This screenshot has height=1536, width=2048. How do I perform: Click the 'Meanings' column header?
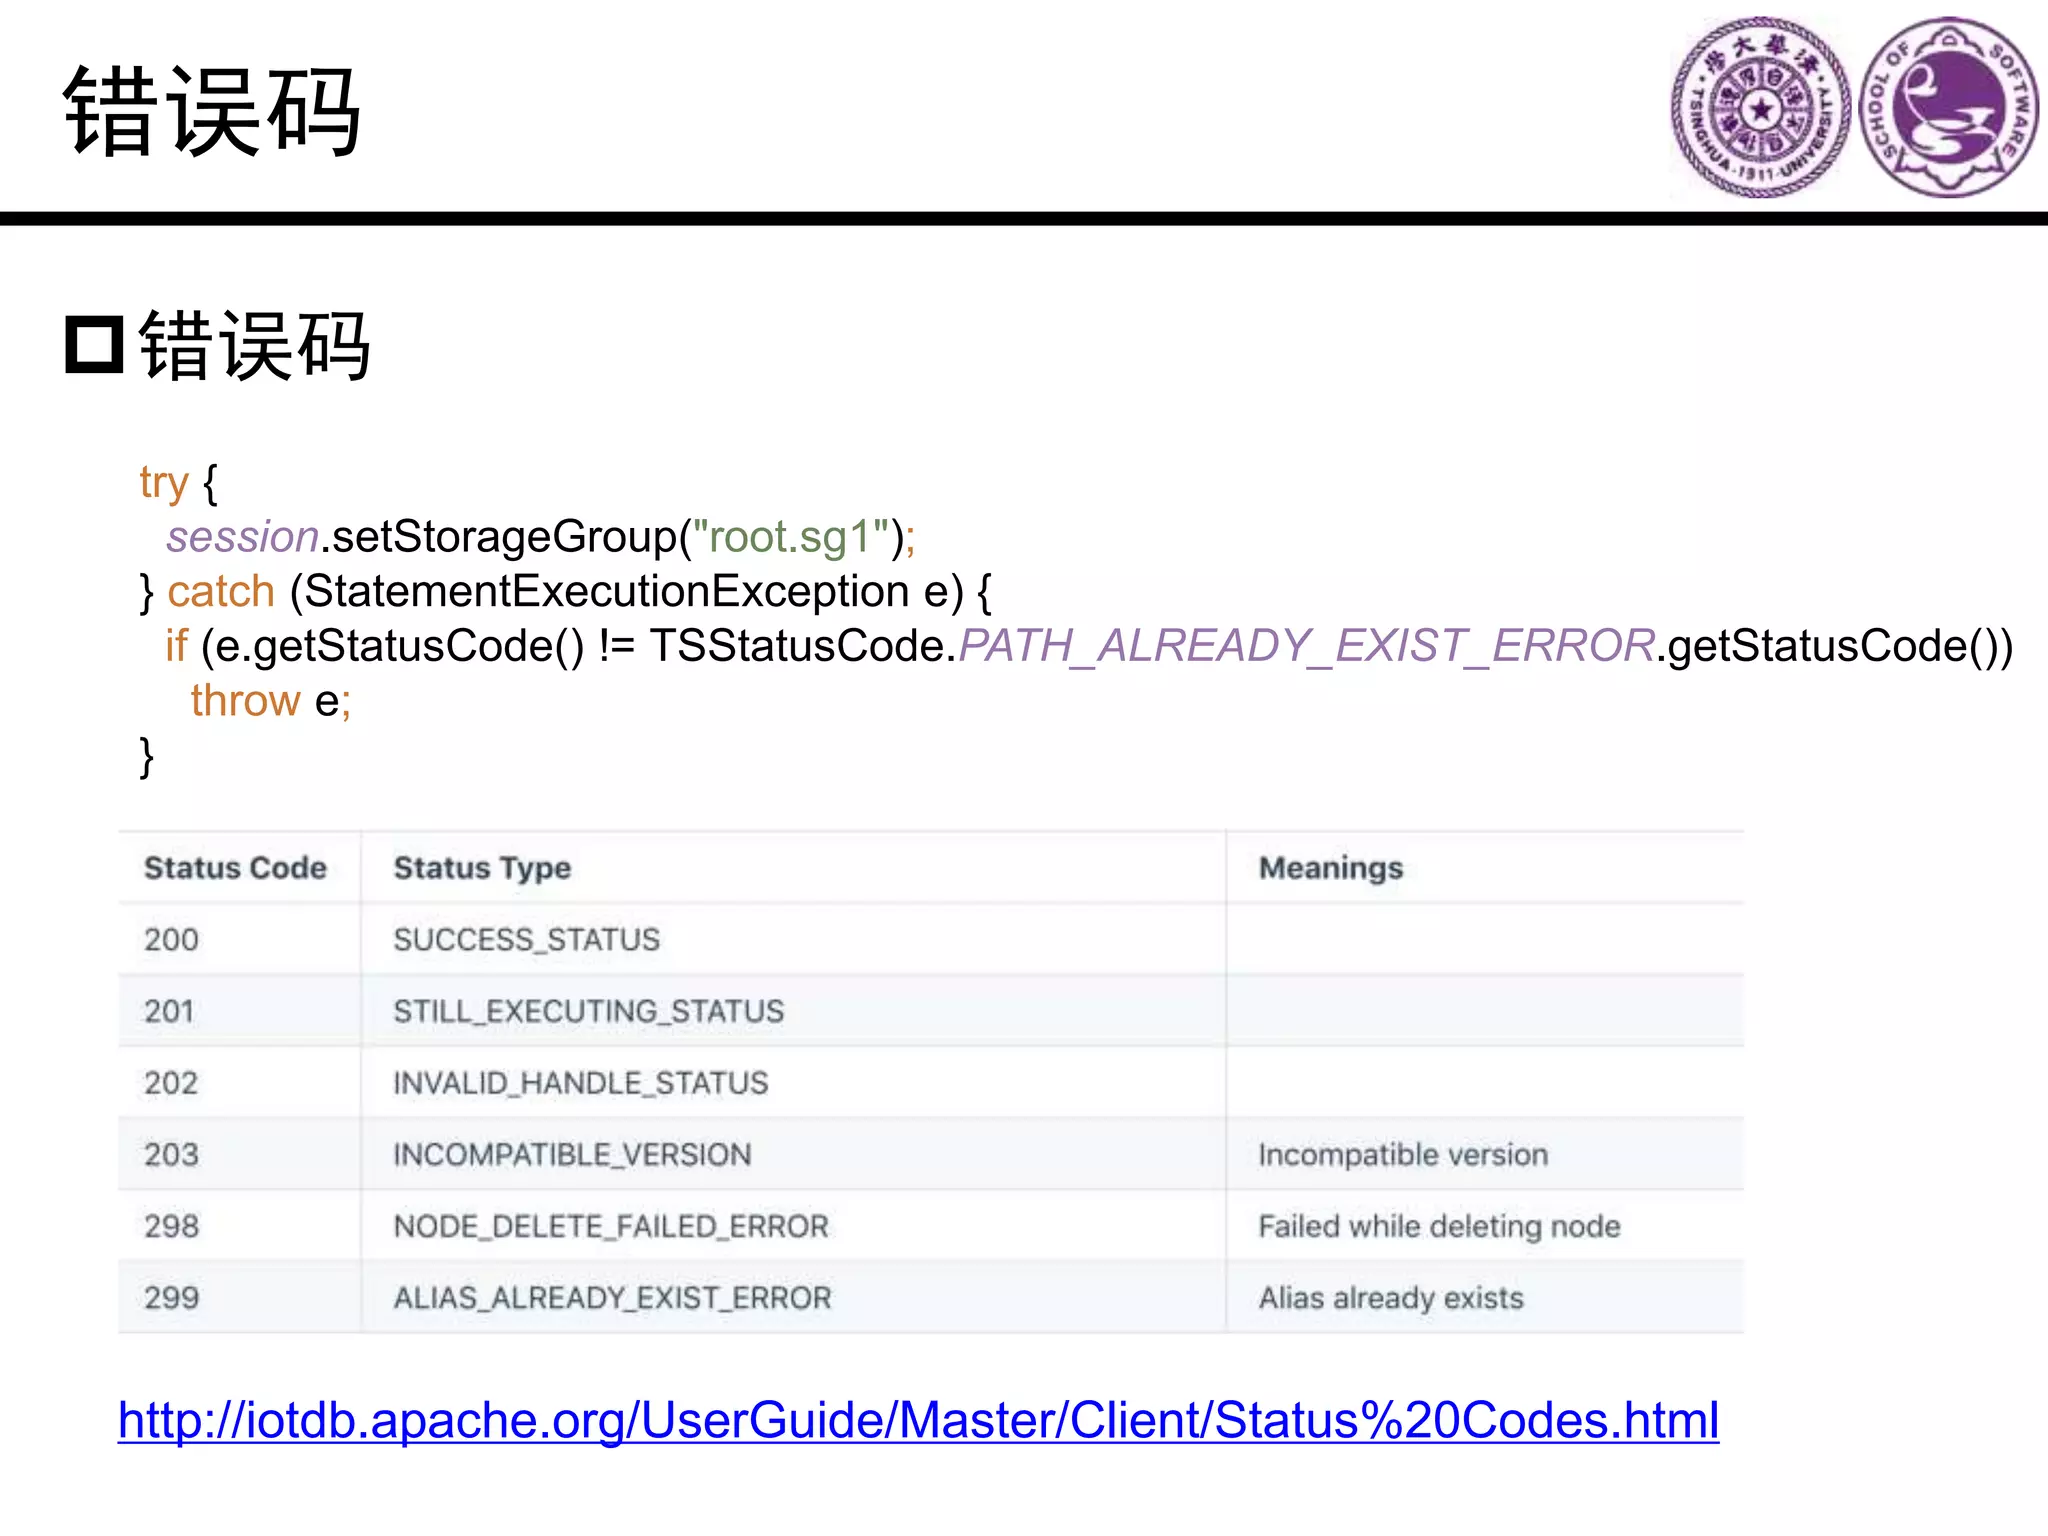(1331, 868)
